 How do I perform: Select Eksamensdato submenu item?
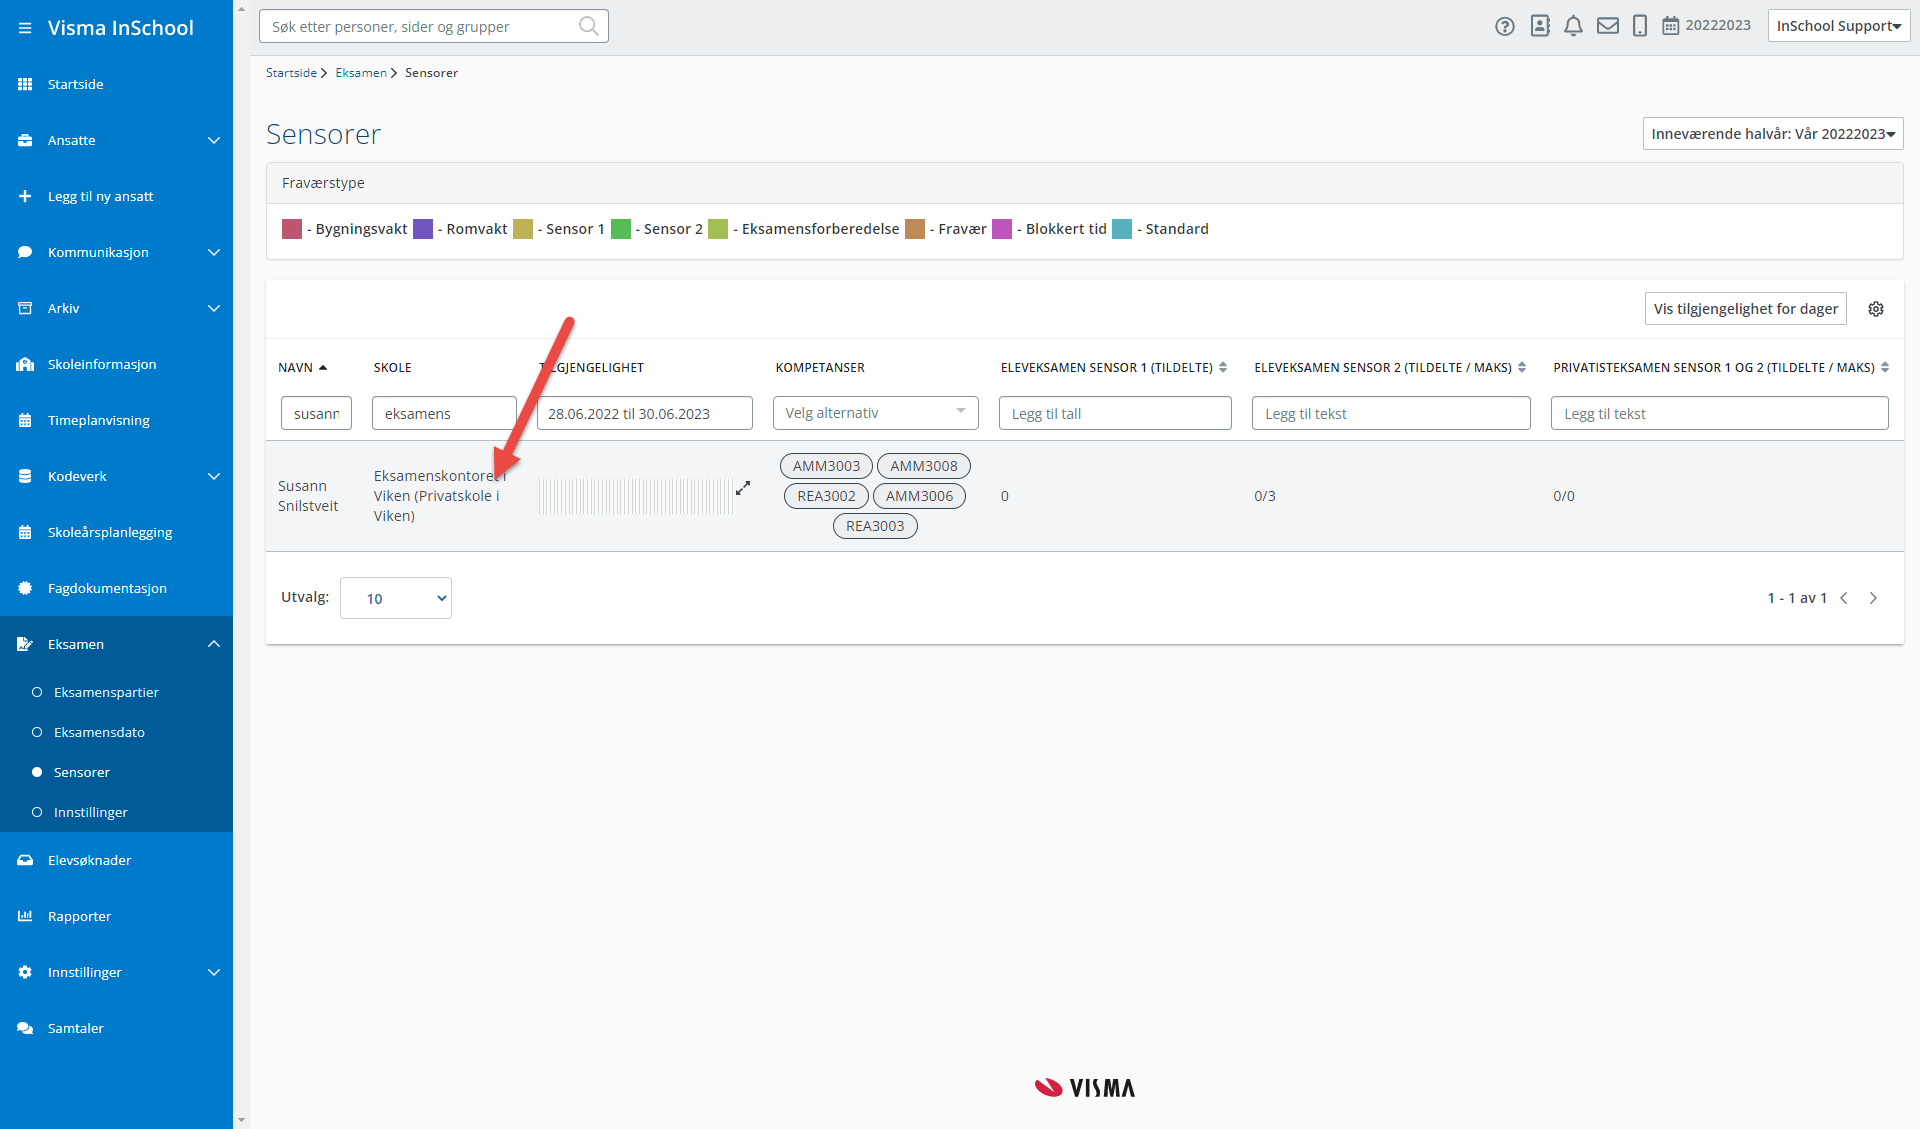coord(99,732)
